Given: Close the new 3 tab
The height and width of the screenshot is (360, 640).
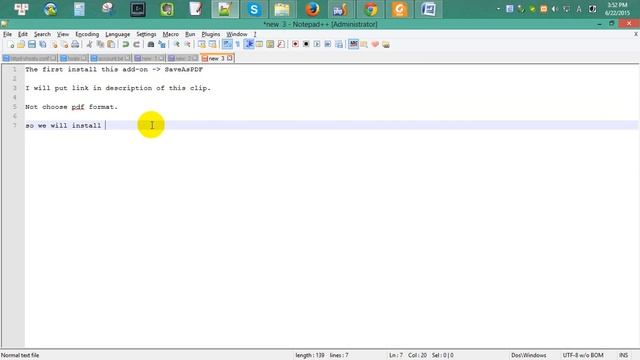Looking at the screenshot, I should coord(230,58).
